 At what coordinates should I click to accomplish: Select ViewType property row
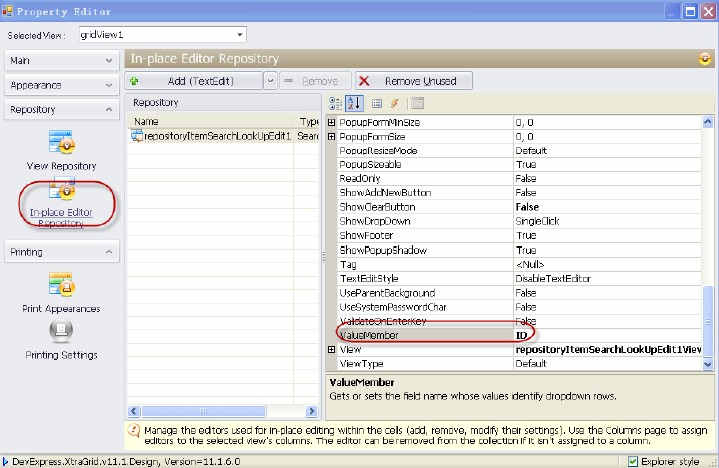519,364
